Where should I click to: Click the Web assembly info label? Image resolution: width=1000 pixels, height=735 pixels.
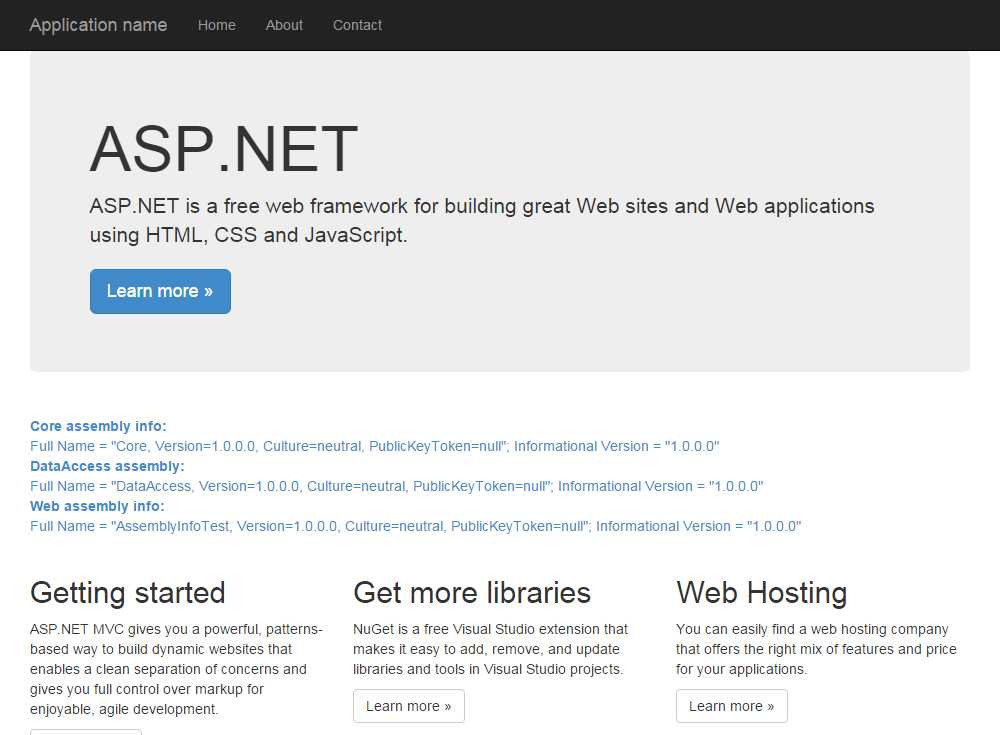(97, 506)
